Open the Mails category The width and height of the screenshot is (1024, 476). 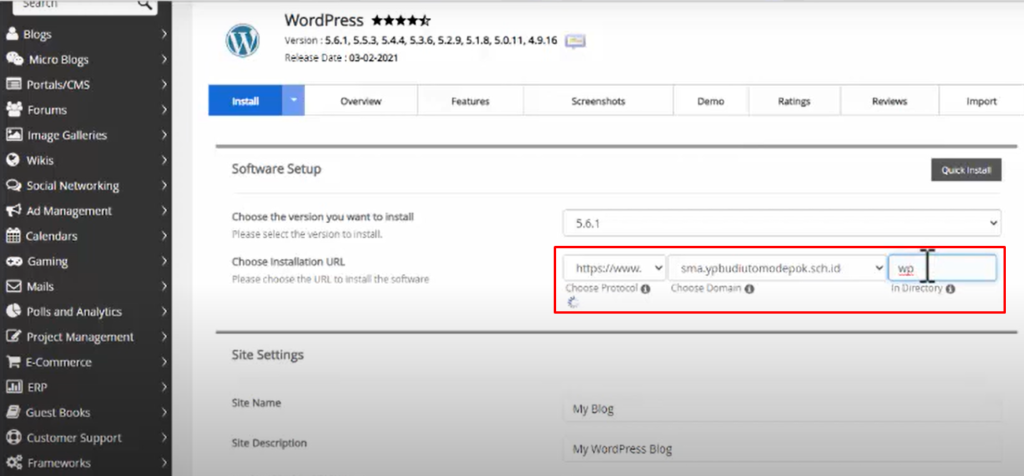[x=86, y=287]
